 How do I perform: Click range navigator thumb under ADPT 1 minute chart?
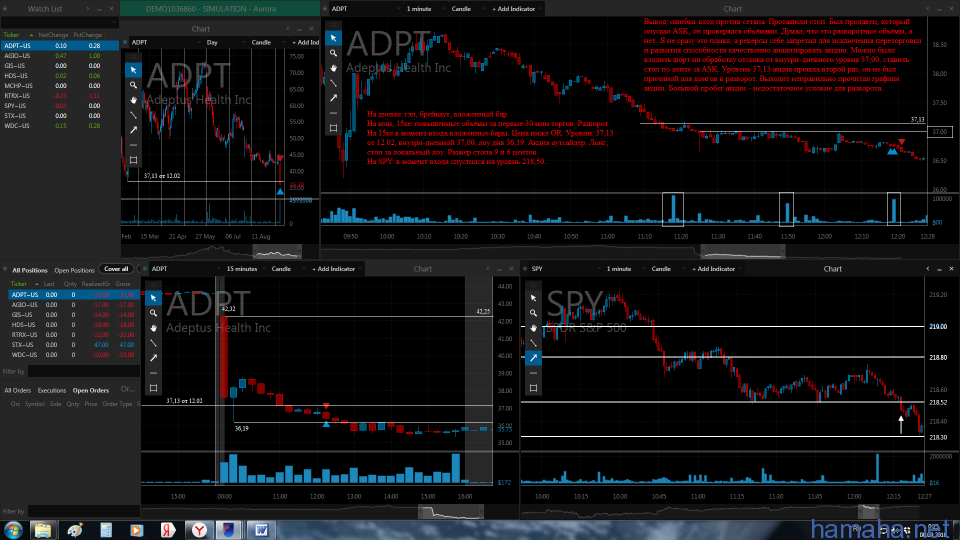(x=743, y=251)
